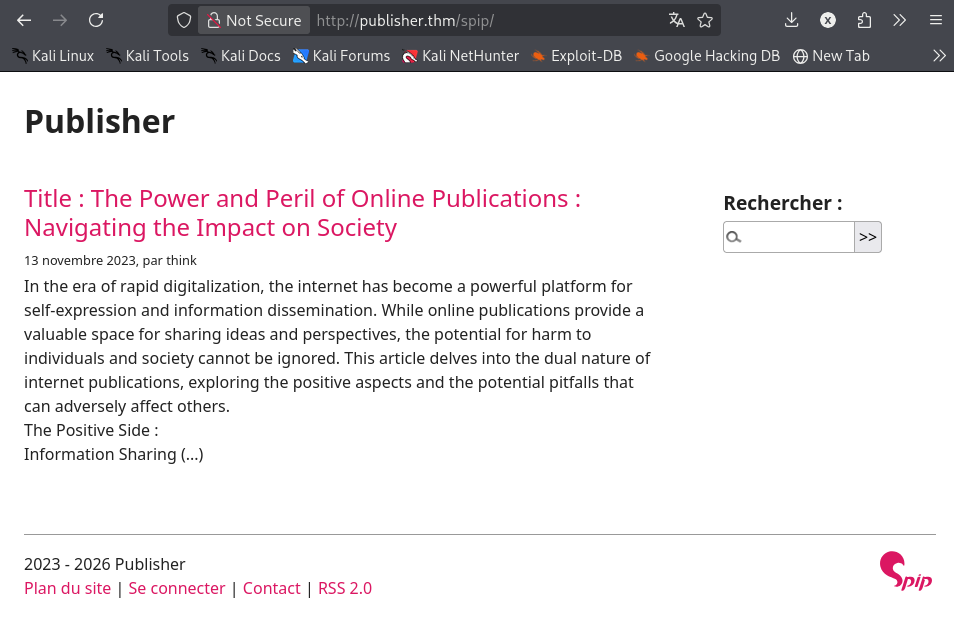This screenshot has height=621, width=954.
Task: Submit search with the >> button
Action: [868, 237]
